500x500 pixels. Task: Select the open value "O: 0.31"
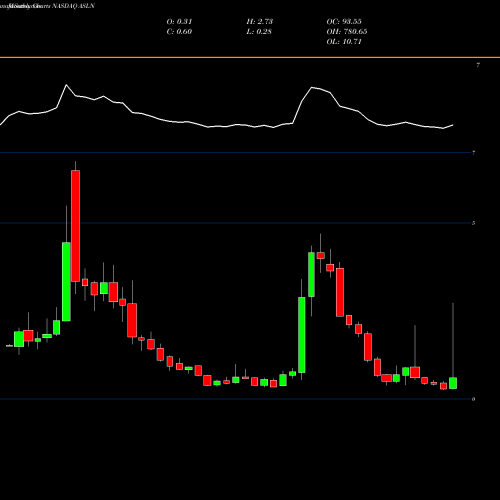tap(179, 22)
